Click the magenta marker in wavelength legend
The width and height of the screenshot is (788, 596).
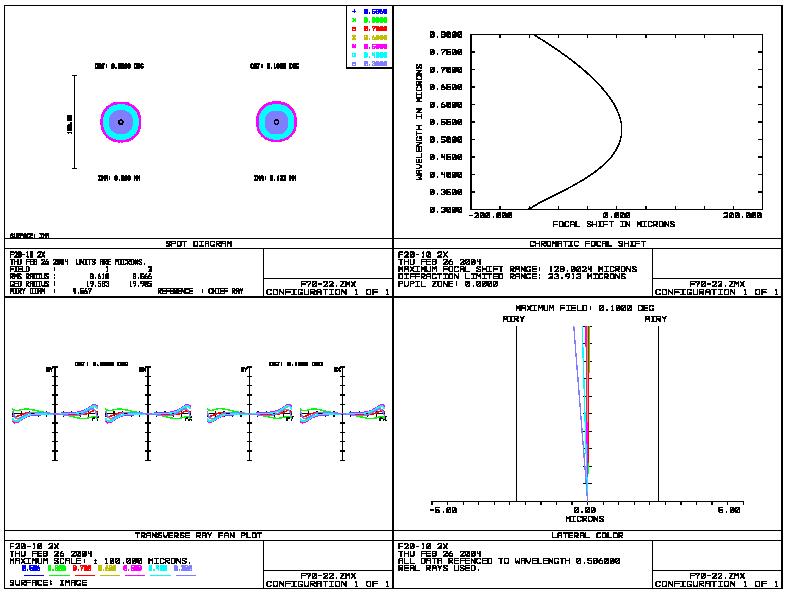point(353,46)
